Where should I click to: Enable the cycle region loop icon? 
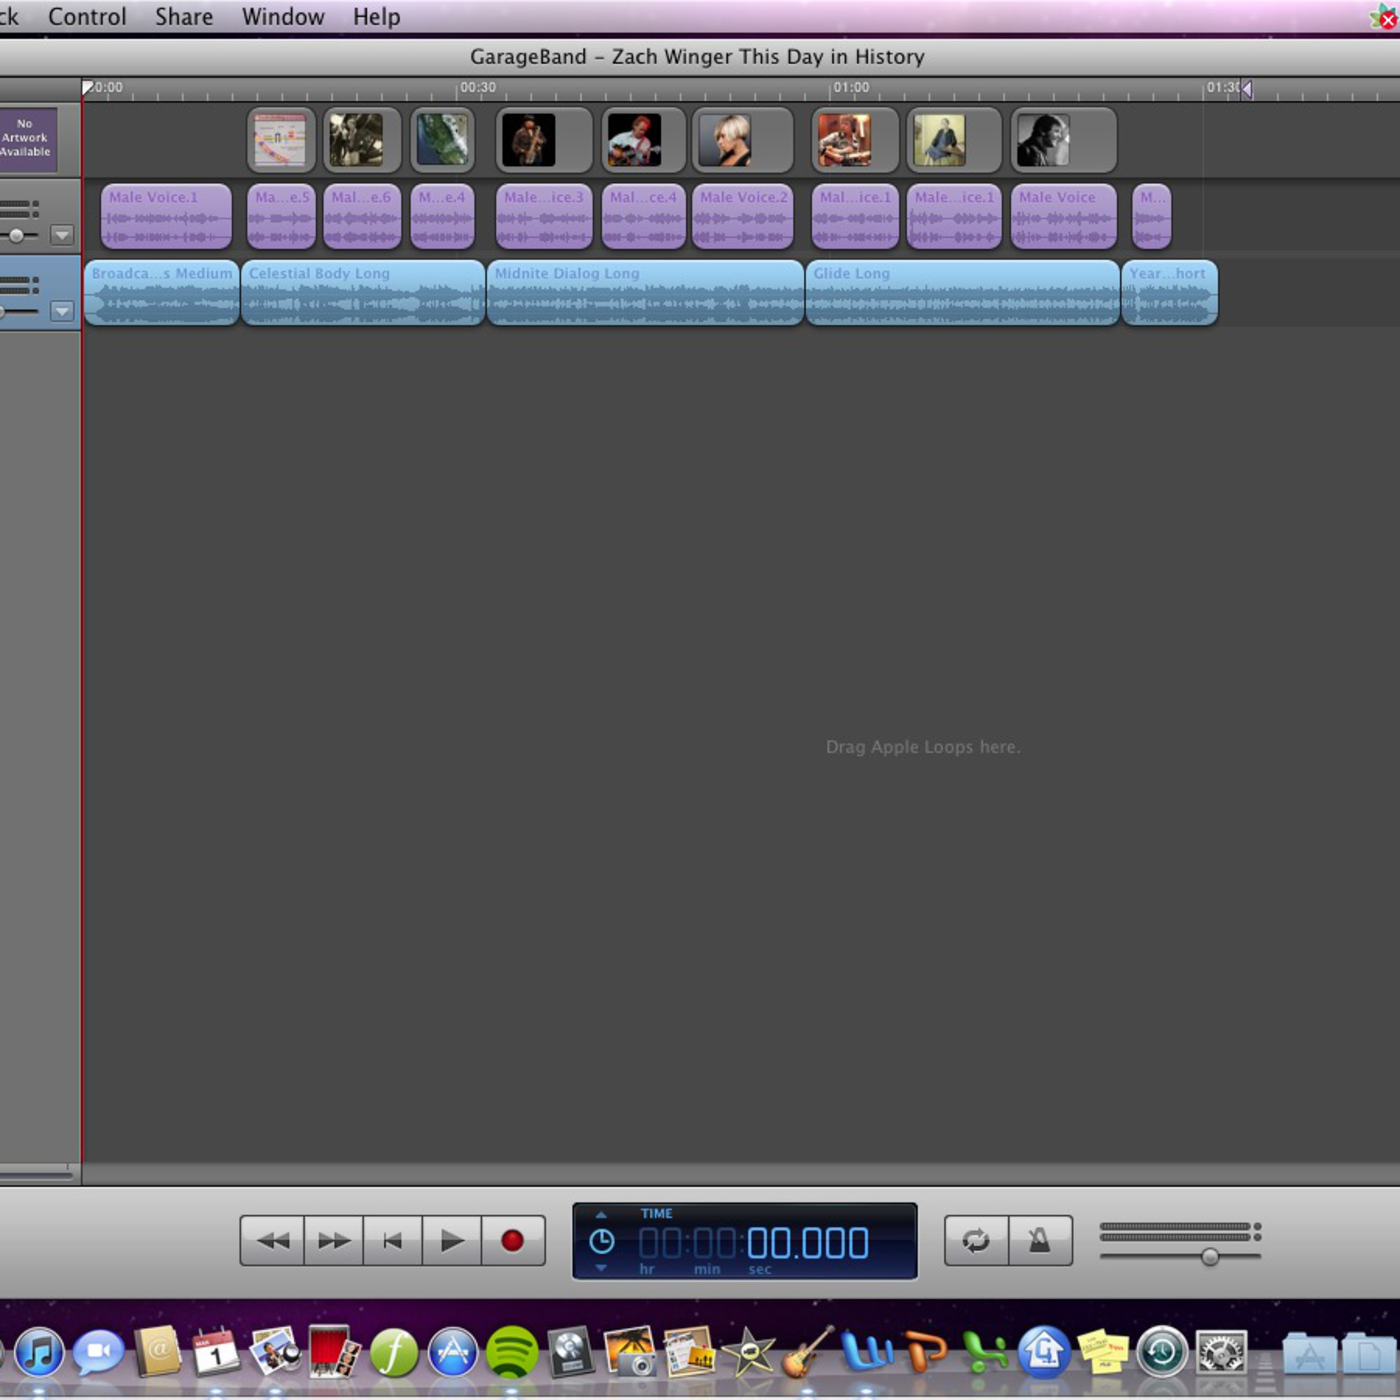point(977,1241)
